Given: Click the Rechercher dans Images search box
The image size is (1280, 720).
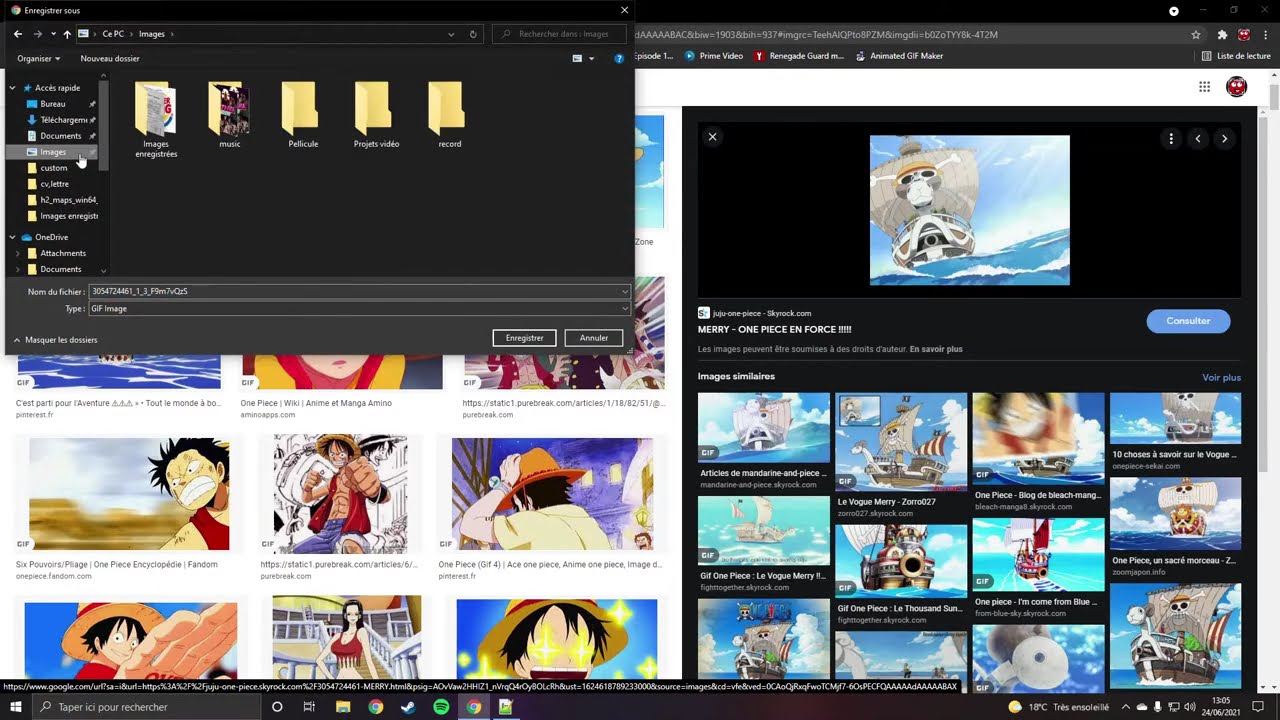Looking at the screenshot, I should point(559,34).
